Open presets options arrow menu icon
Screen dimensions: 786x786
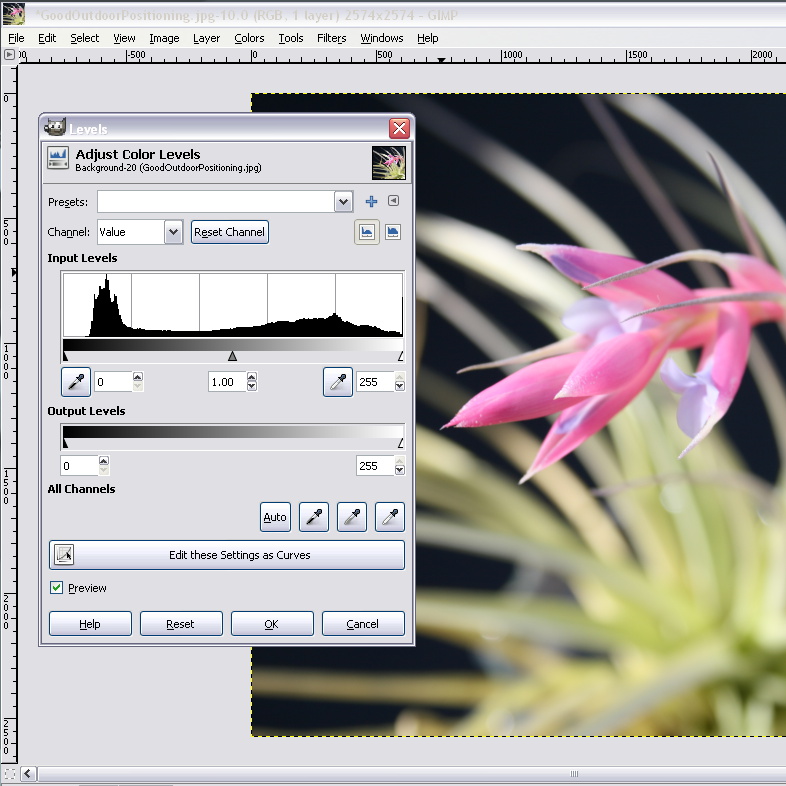pyautogui.click(x=394, y=201)
